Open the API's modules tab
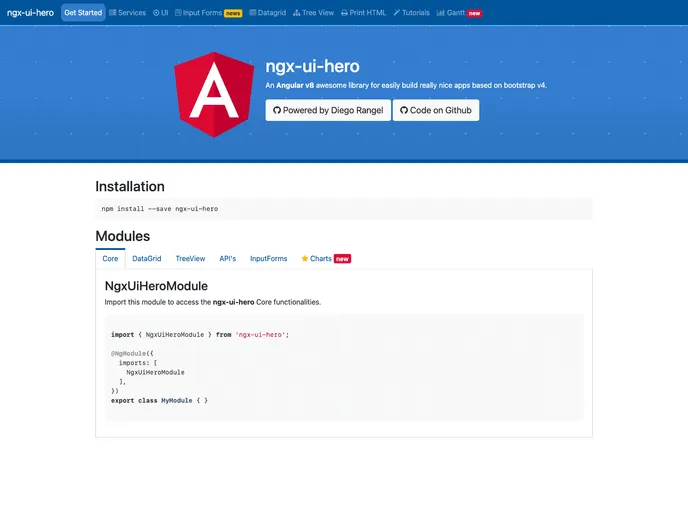 click(228, 258)
